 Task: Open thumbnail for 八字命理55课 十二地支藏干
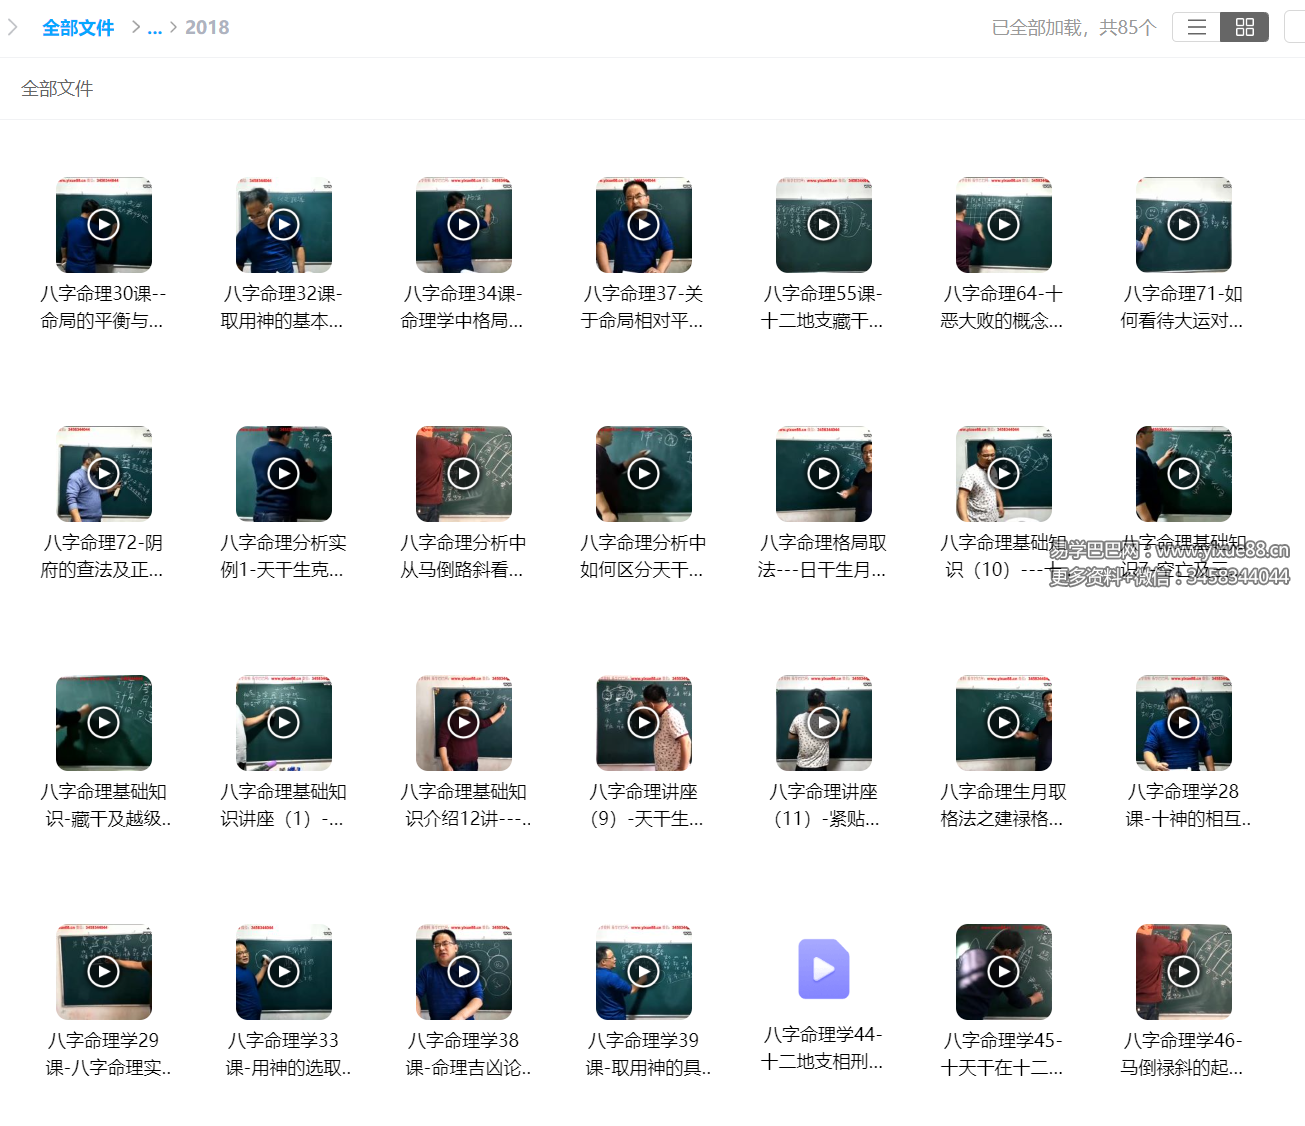[824, 225]
